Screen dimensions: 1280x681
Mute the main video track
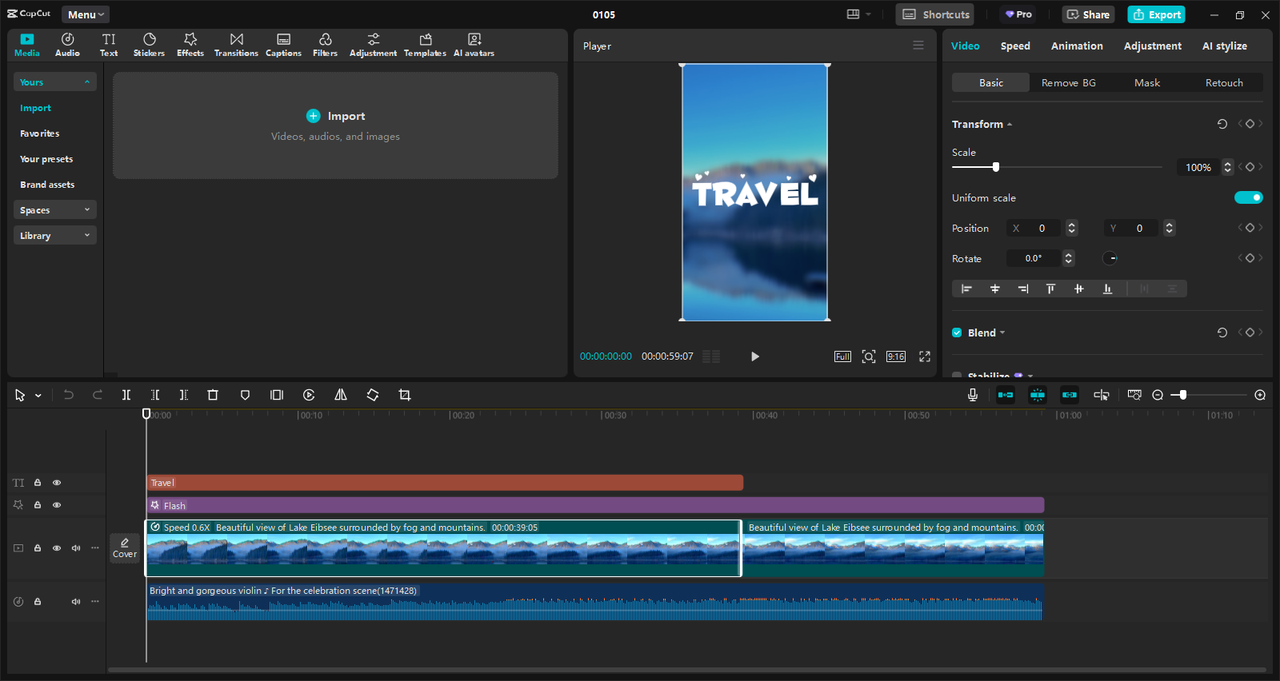point(76,548)
